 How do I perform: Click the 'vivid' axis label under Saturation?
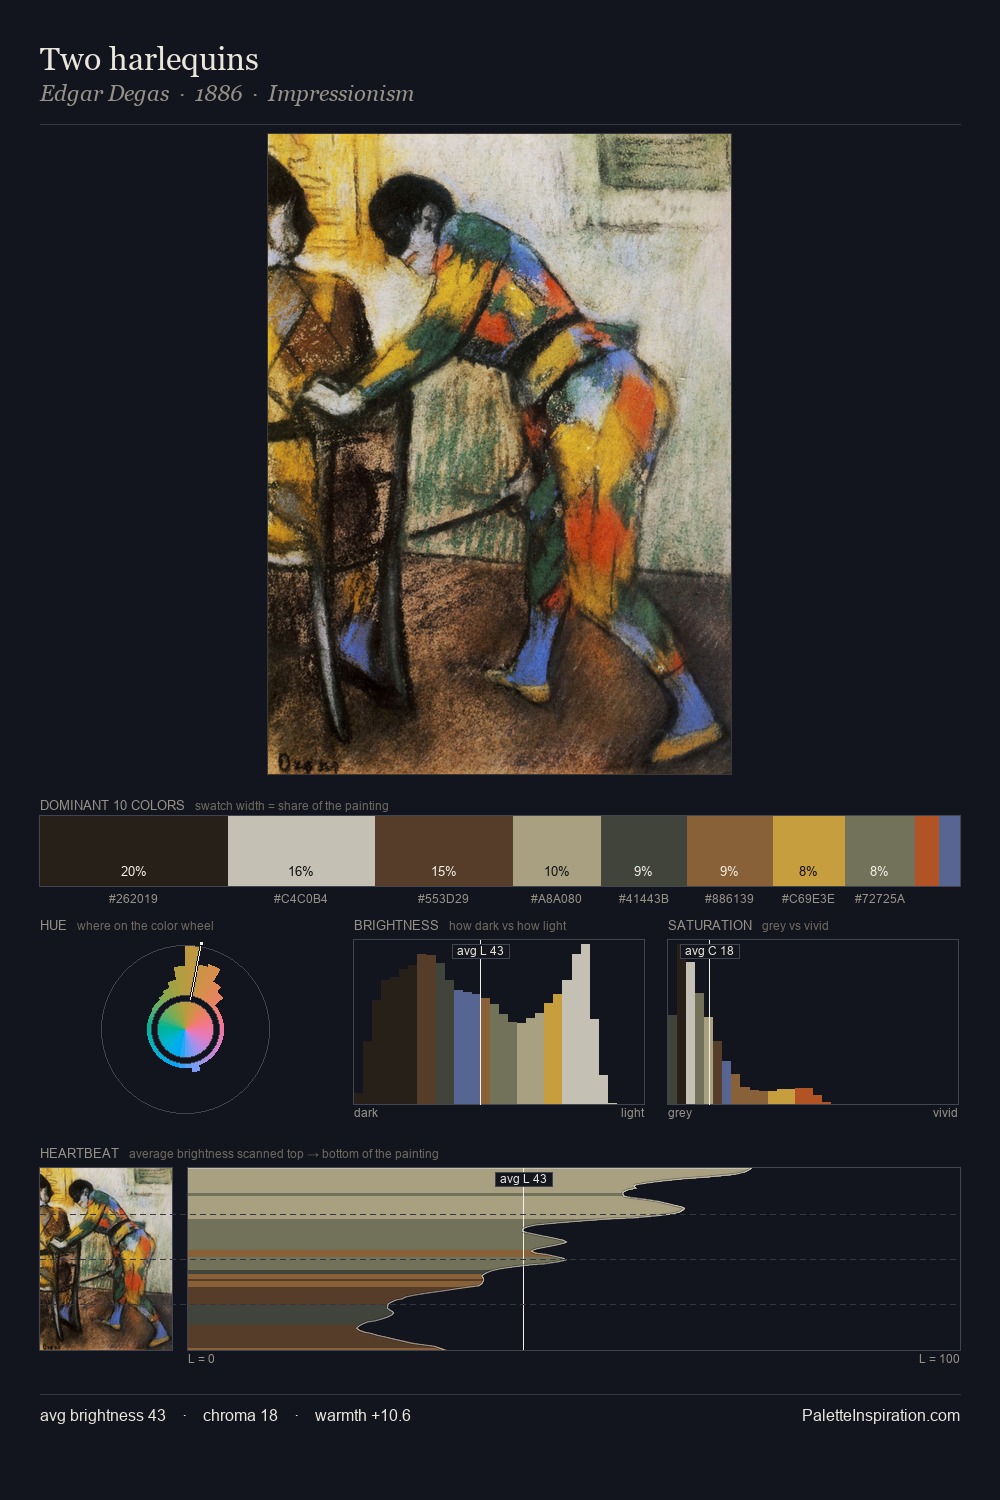pyautogui.click(x=945, y=1113)
